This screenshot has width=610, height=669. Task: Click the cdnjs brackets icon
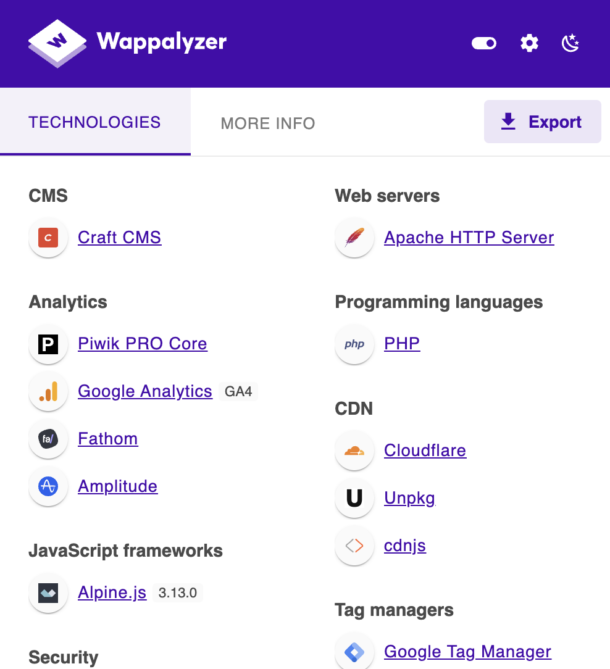coord(354,546)
